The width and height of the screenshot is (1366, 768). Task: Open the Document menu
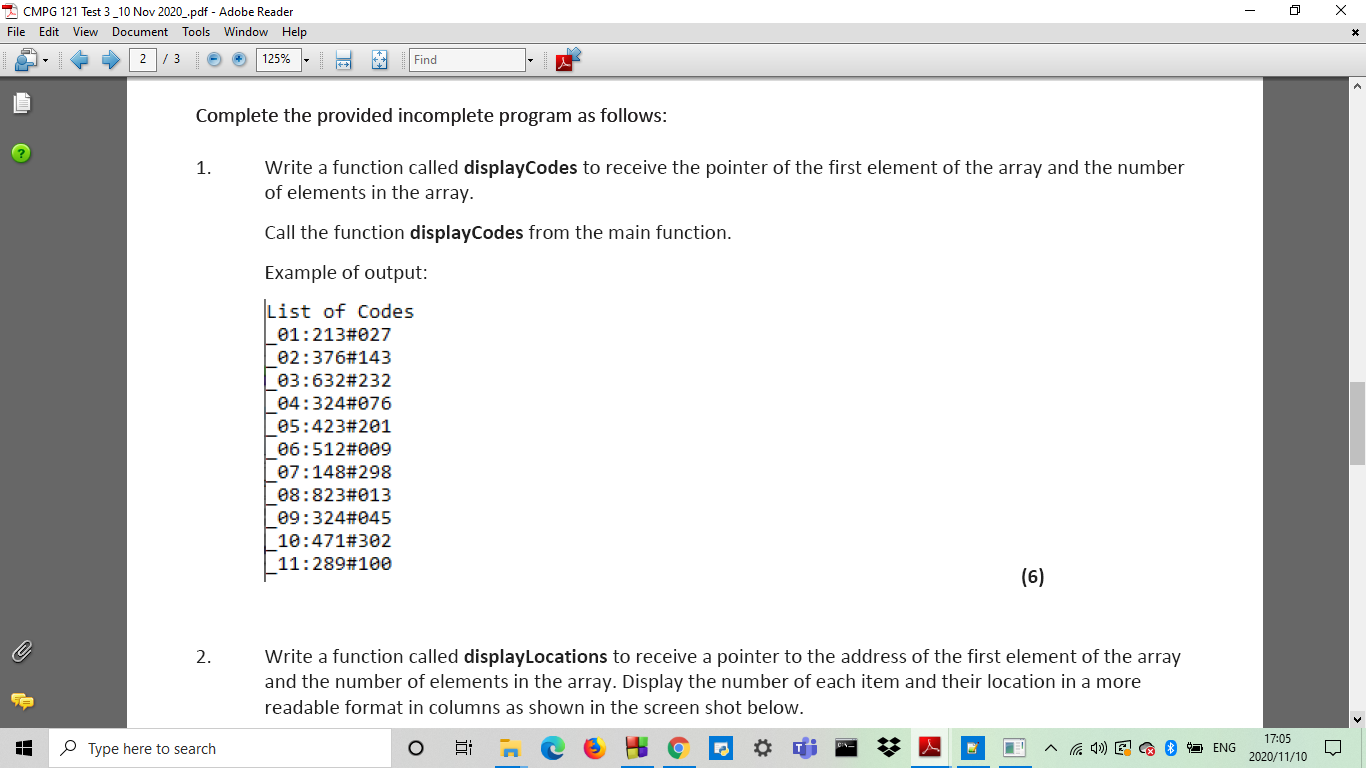click(x=139, y=32)
